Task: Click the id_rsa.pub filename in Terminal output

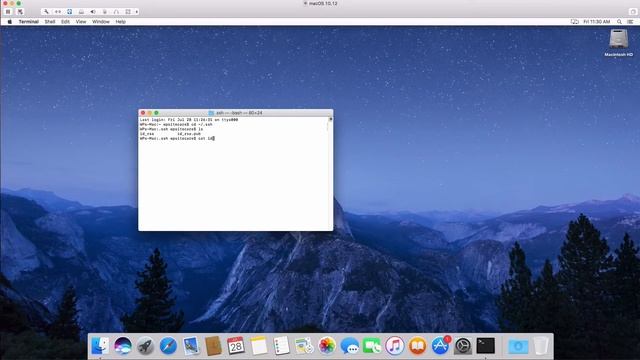Action: 189,133
